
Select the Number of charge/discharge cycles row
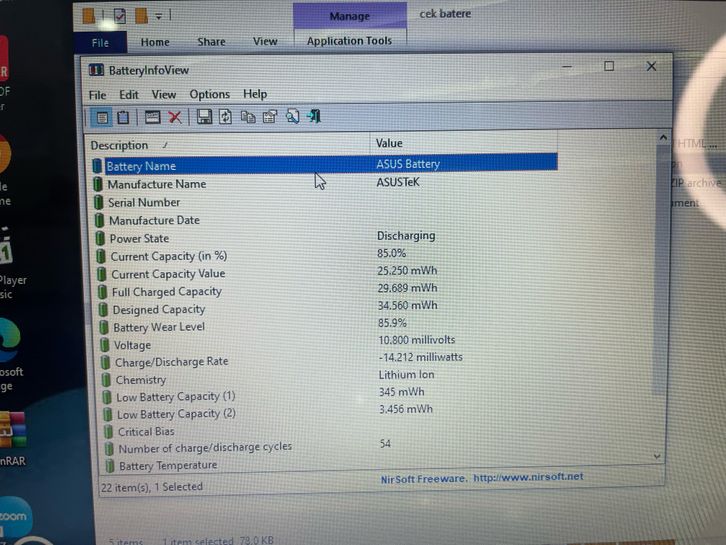[332, 448]
